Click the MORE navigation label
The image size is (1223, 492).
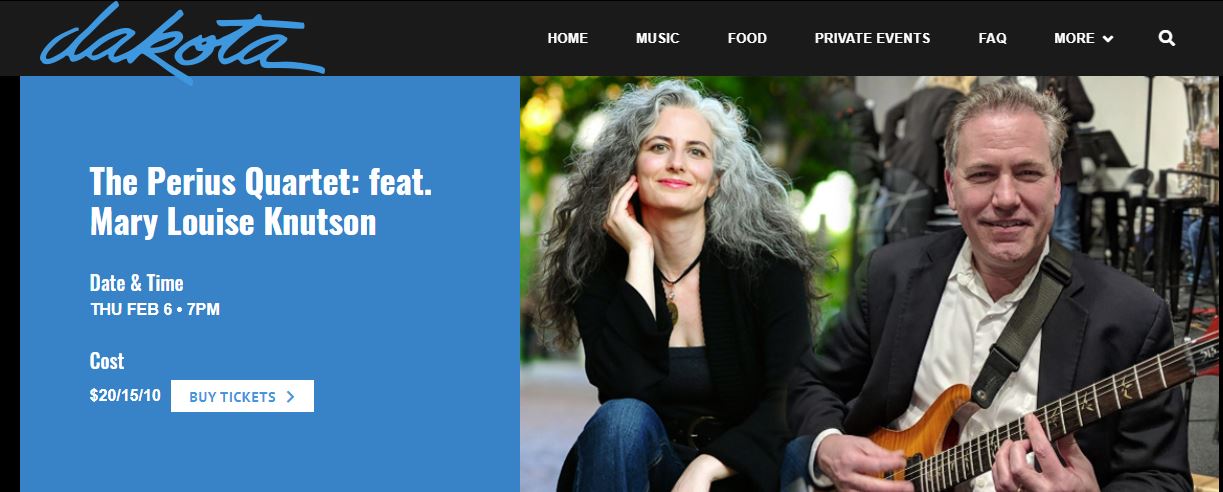tap(1074, 38)
